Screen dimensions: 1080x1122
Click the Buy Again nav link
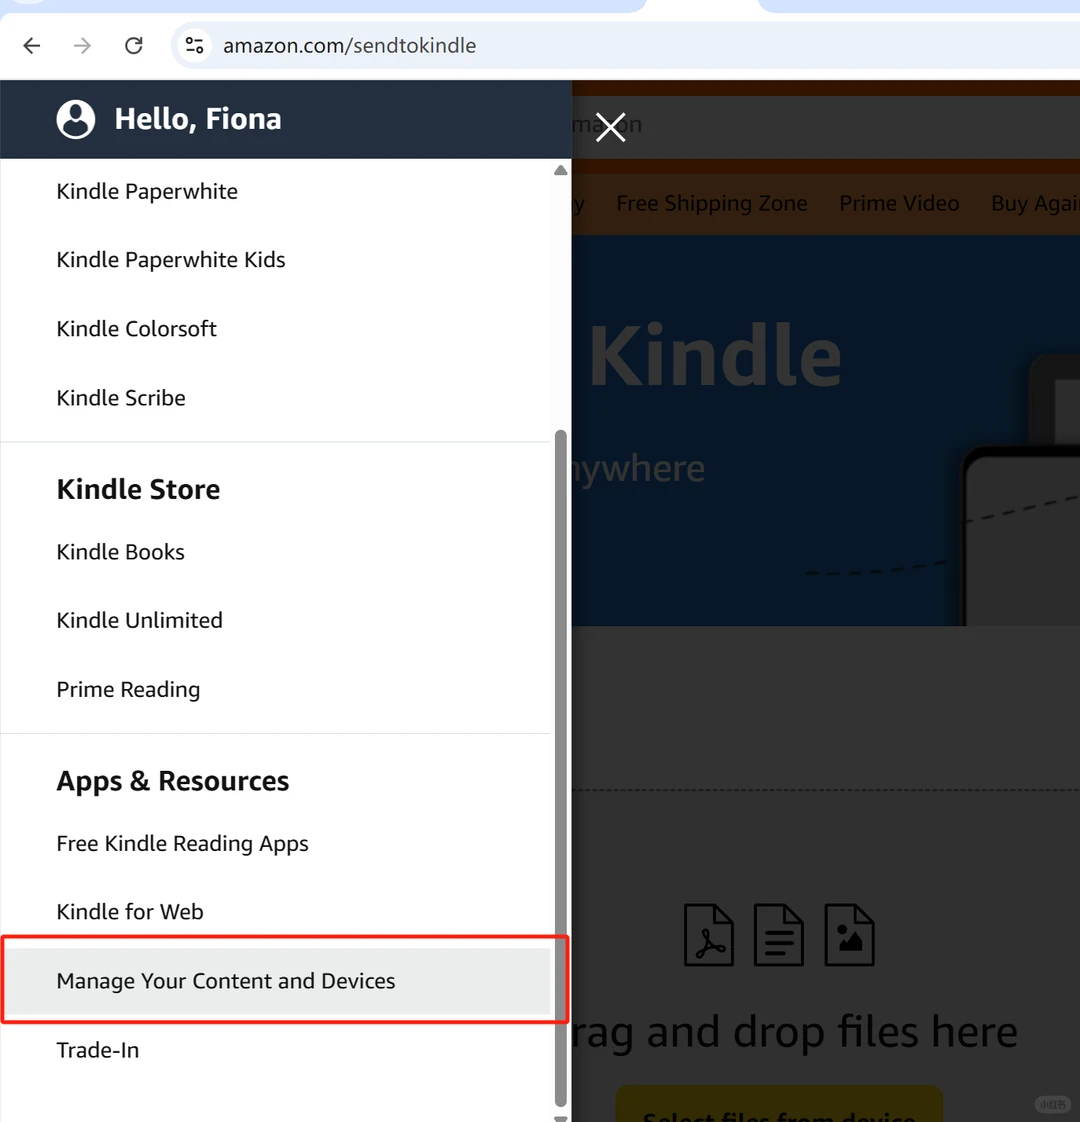(x=1036, y=203)
